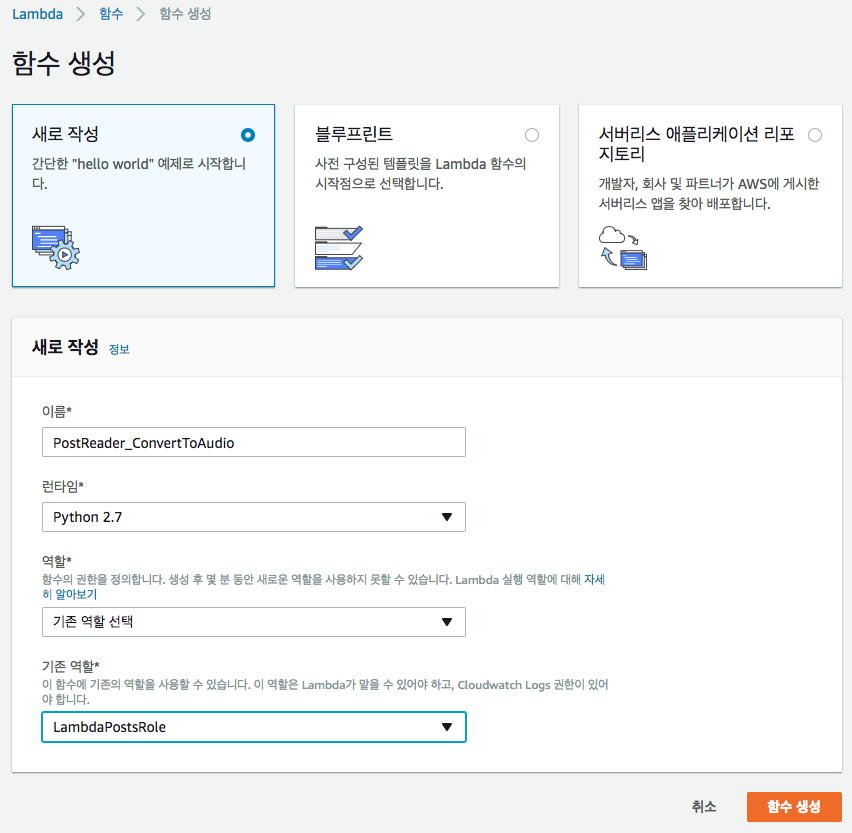The width and height of the screenshot is (852, 833).
Task: Click the 새로 작성 card title
Action: pos(65,134)
